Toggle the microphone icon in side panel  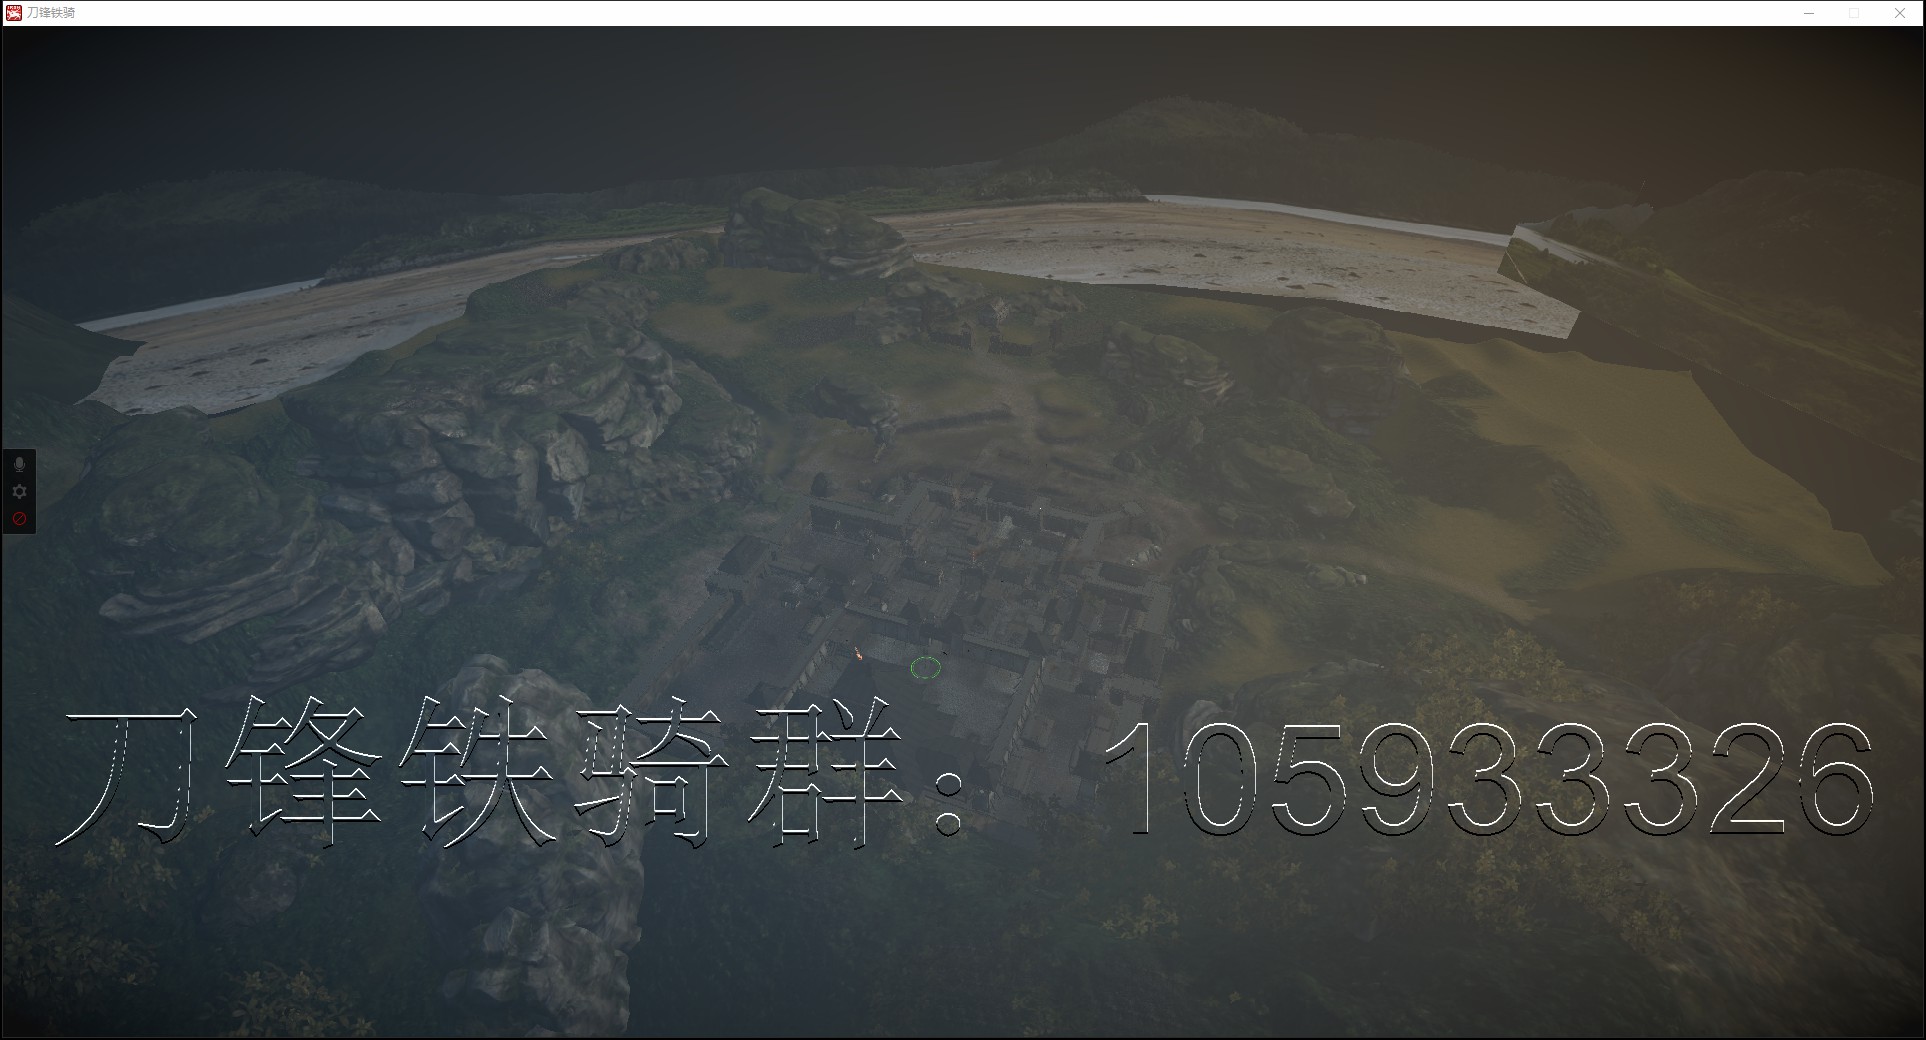click(x=19, y=465)
